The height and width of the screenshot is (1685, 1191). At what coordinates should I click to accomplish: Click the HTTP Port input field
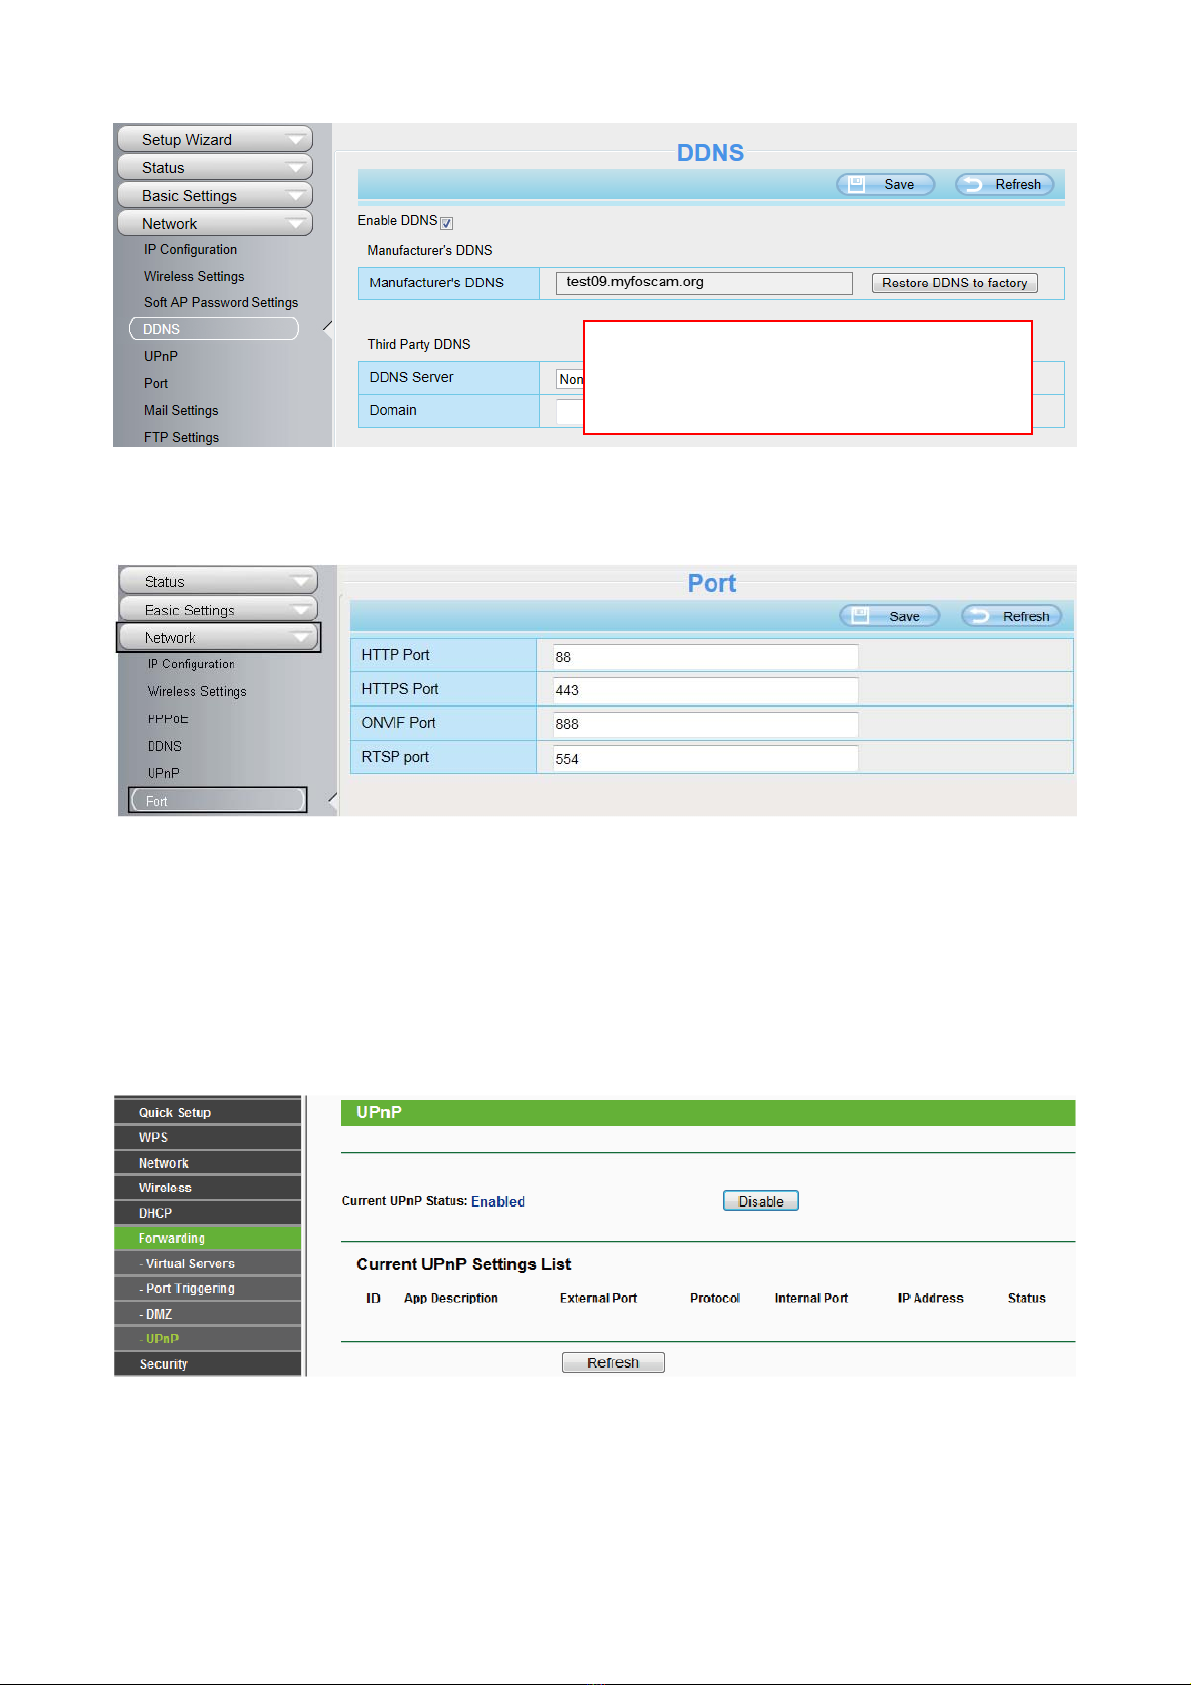point(705,657)
